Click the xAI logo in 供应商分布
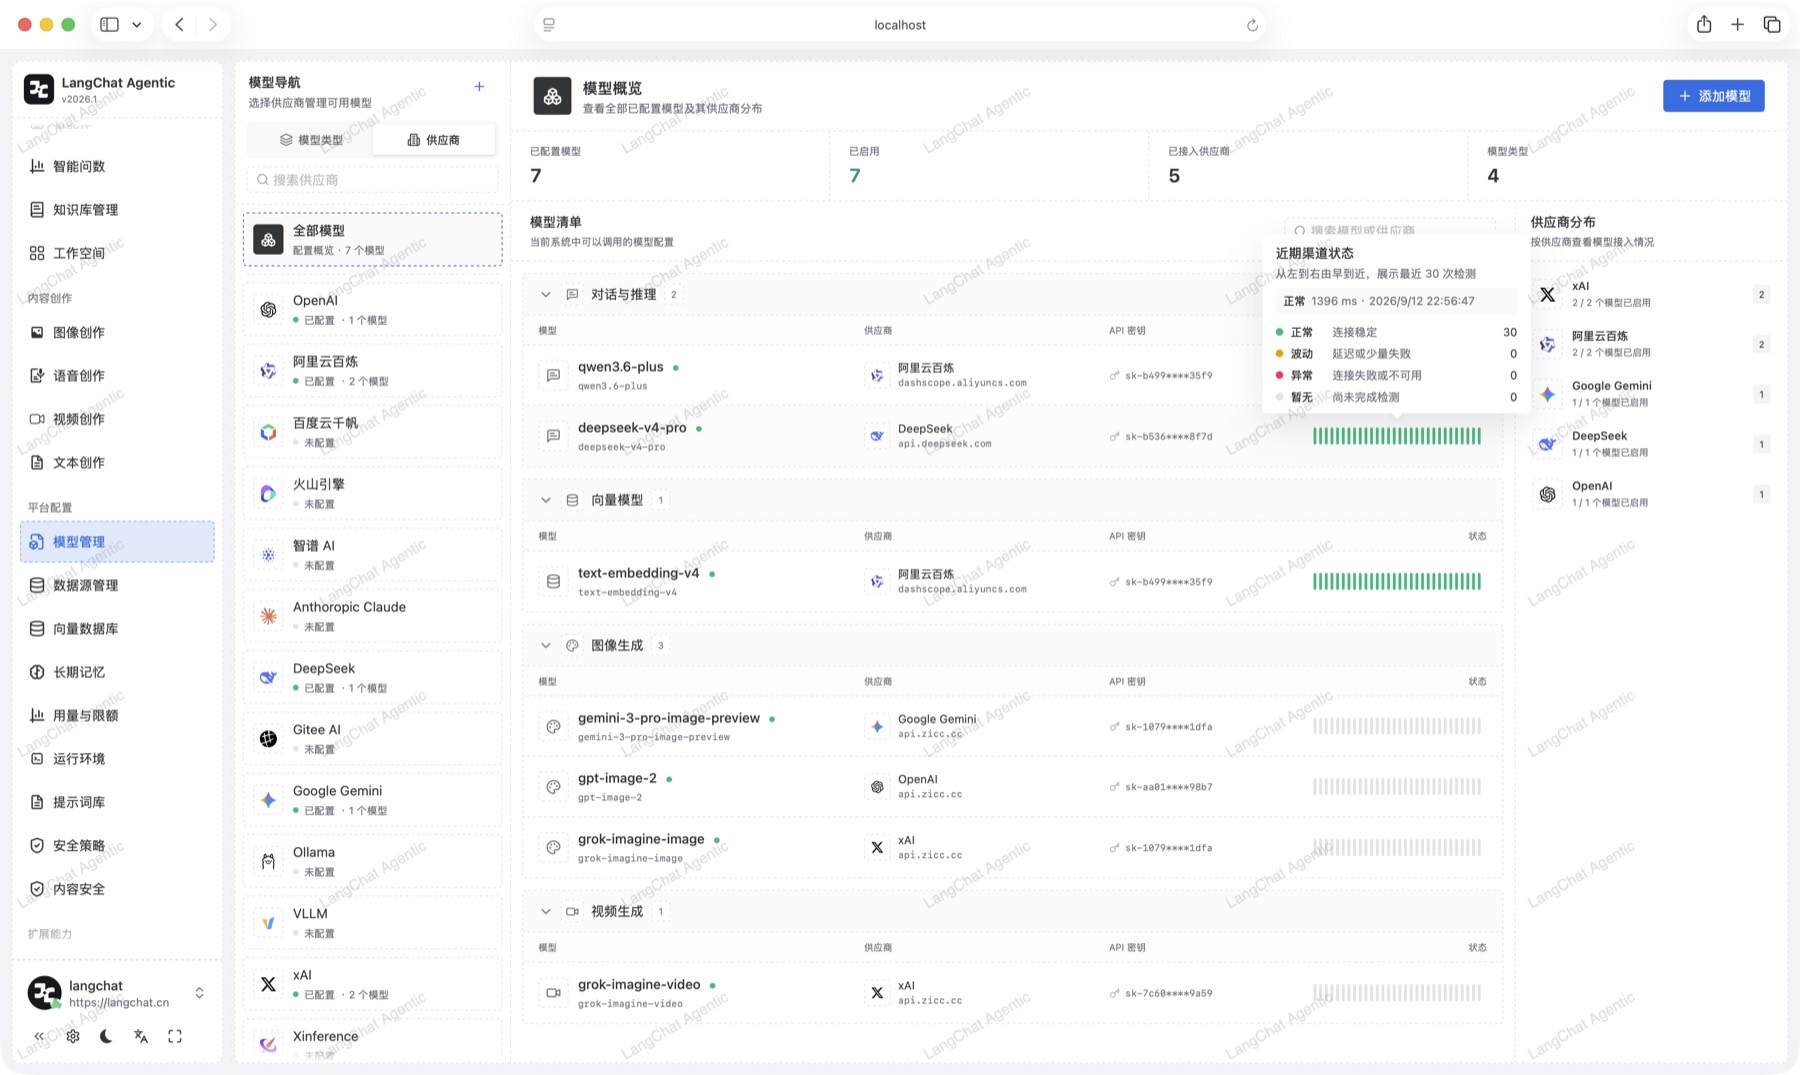 click(x=1547, y=294)
